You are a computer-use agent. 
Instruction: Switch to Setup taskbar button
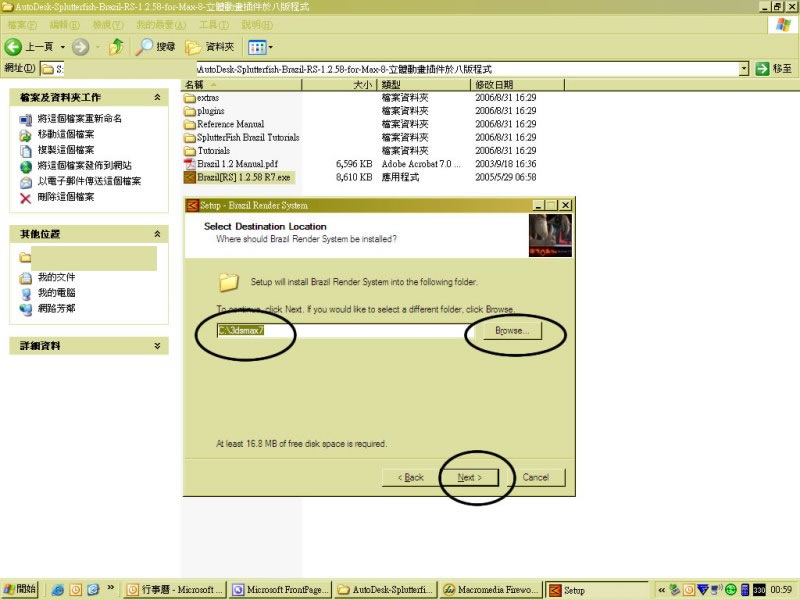[x=597, y=590]
